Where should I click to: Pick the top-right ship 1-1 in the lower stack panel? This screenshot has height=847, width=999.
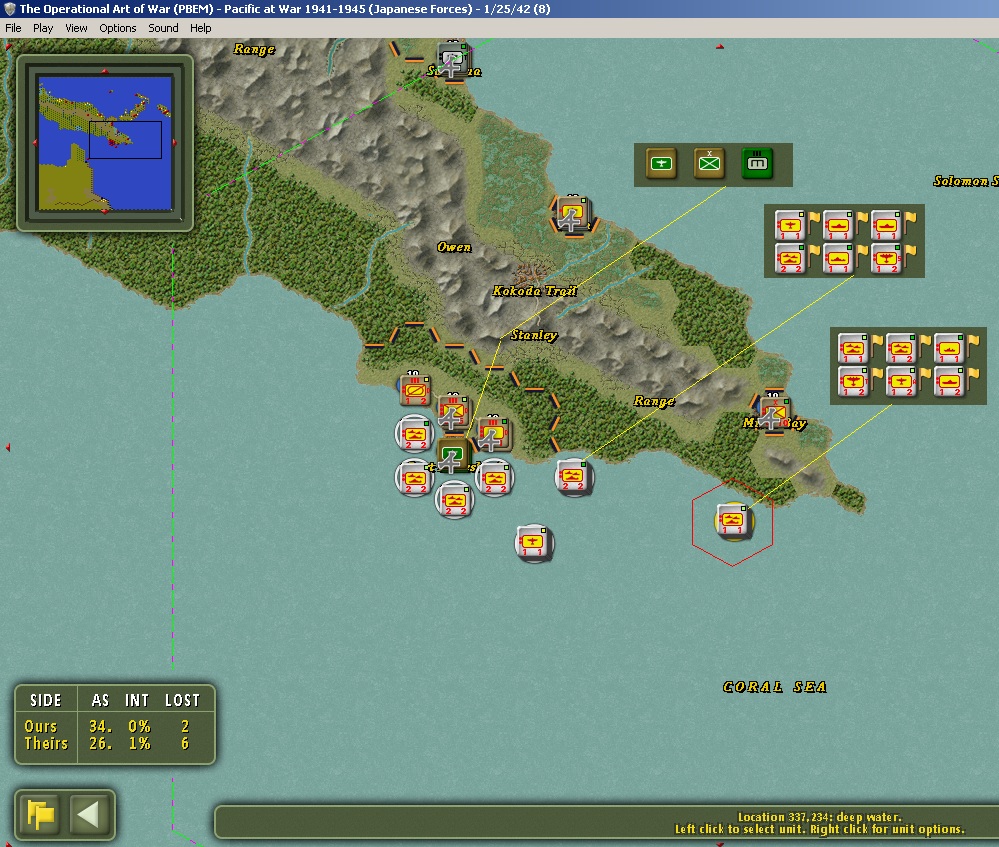(x=949, y=349)
